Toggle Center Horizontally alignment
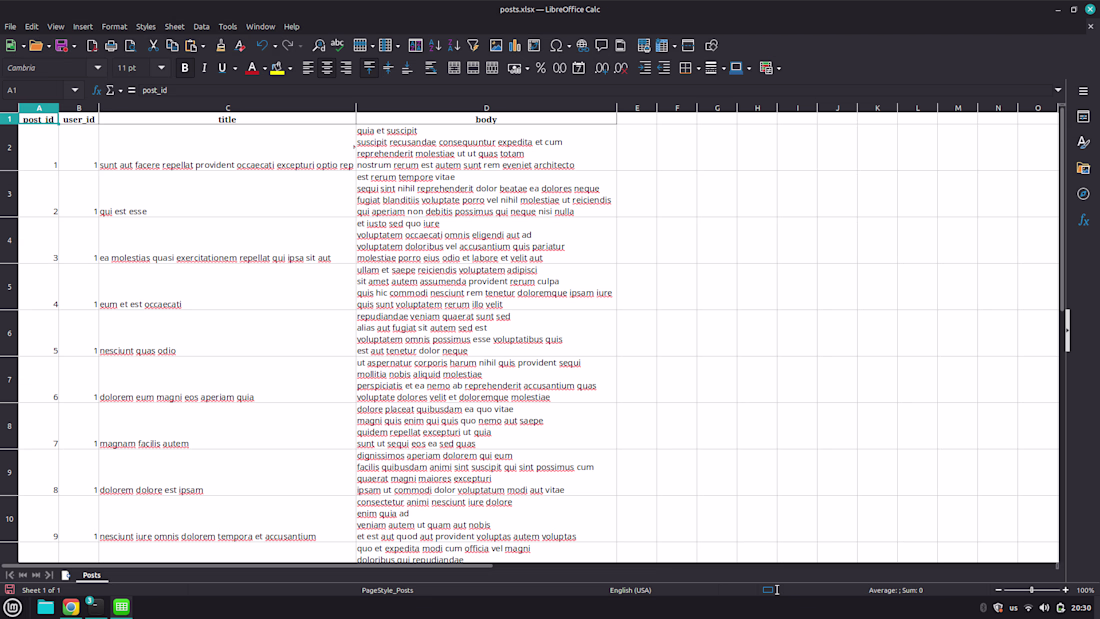 click(327, 68)
